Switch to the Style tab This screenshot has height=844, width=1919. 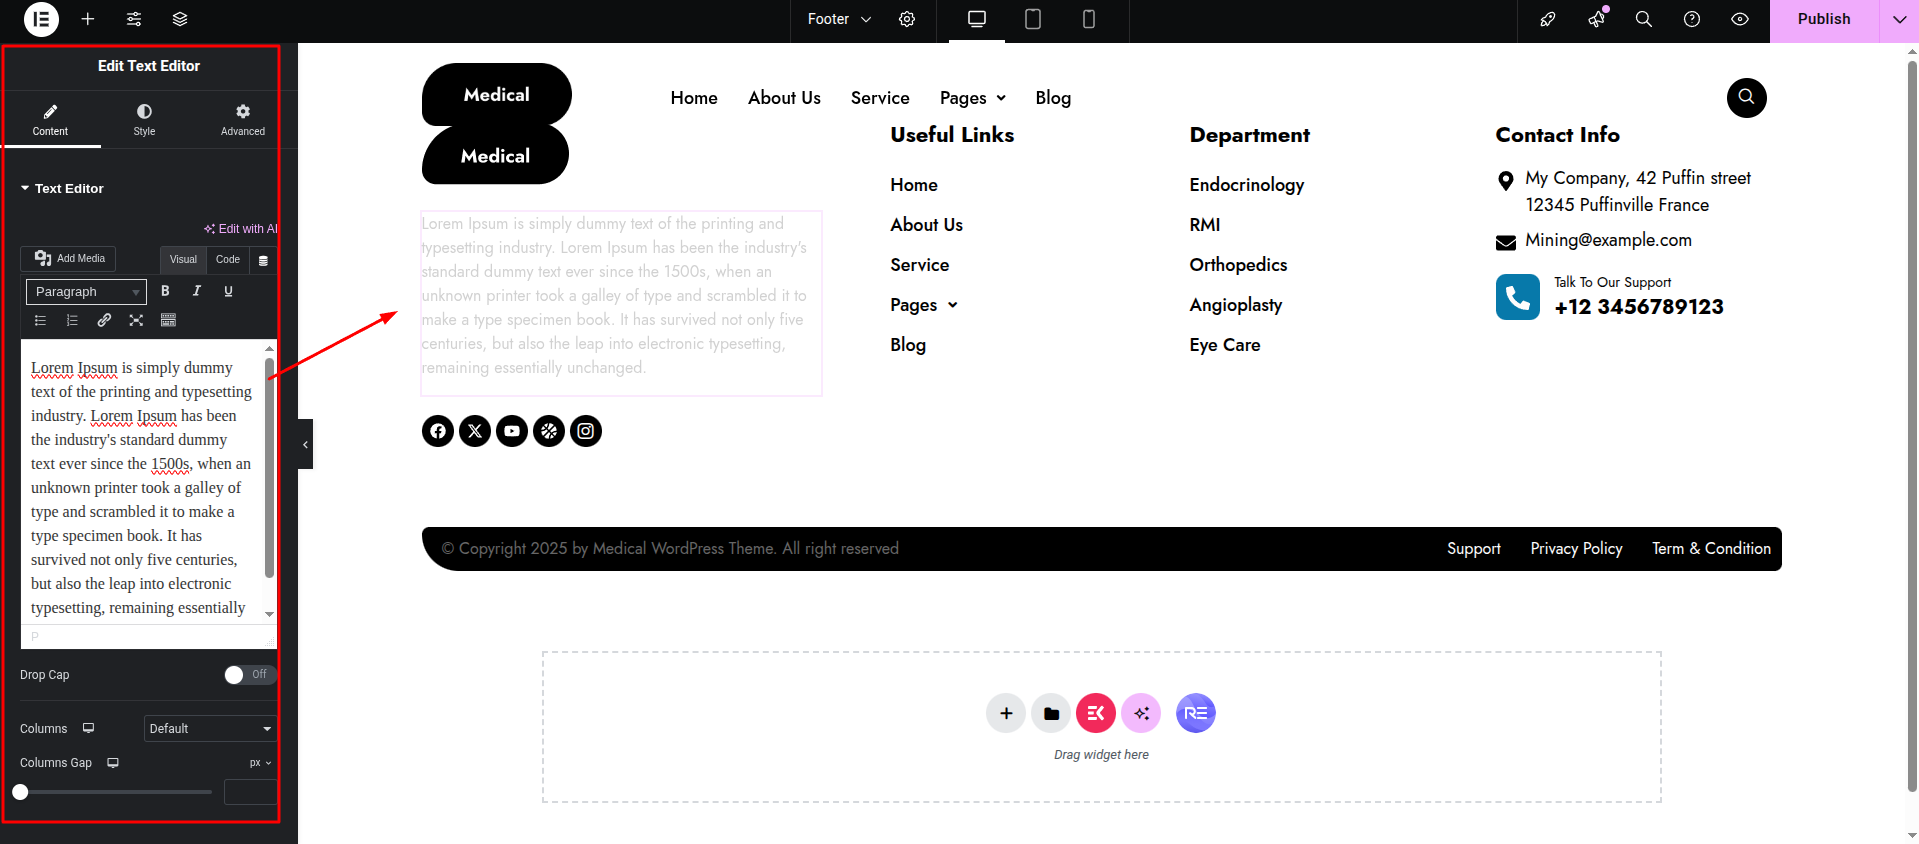coord(144,119)
